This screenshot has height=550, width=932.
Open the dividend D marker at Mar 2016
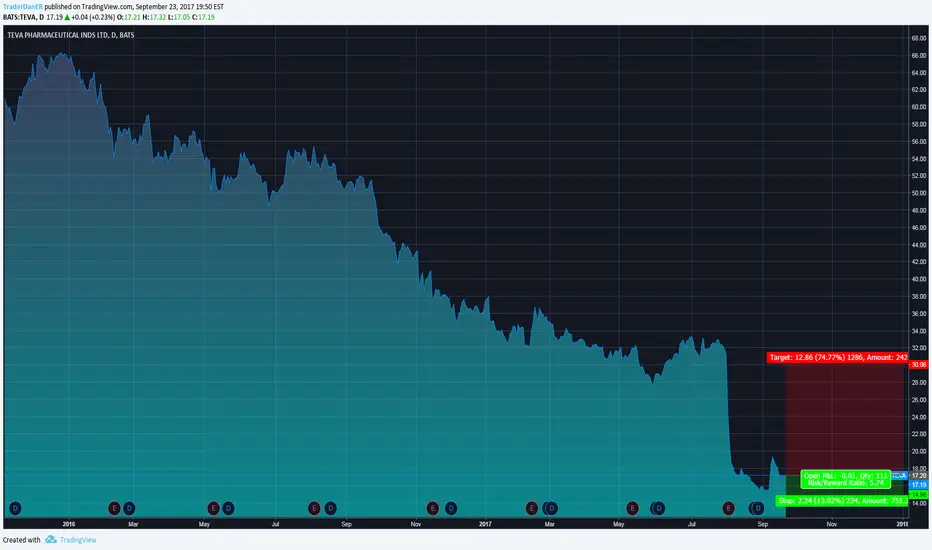(129, 508)
